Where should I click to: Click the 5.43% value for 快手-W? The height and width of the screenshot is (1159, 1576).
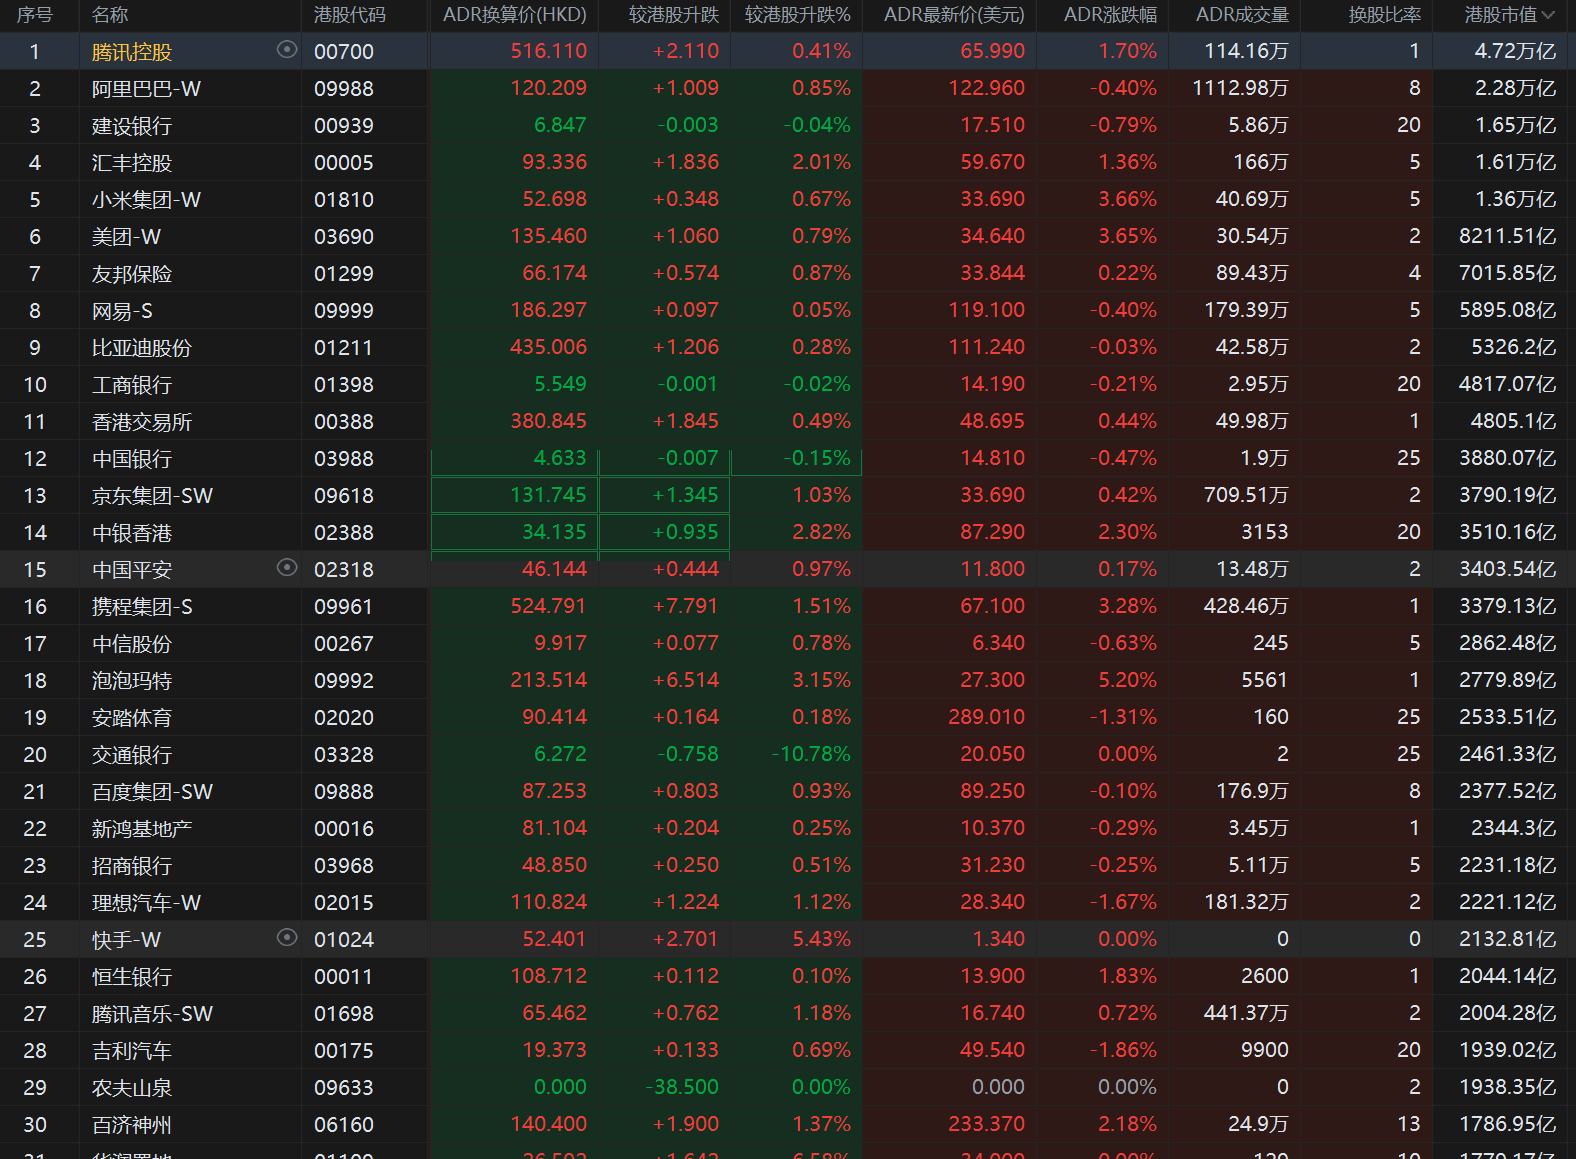pos(821,939)
